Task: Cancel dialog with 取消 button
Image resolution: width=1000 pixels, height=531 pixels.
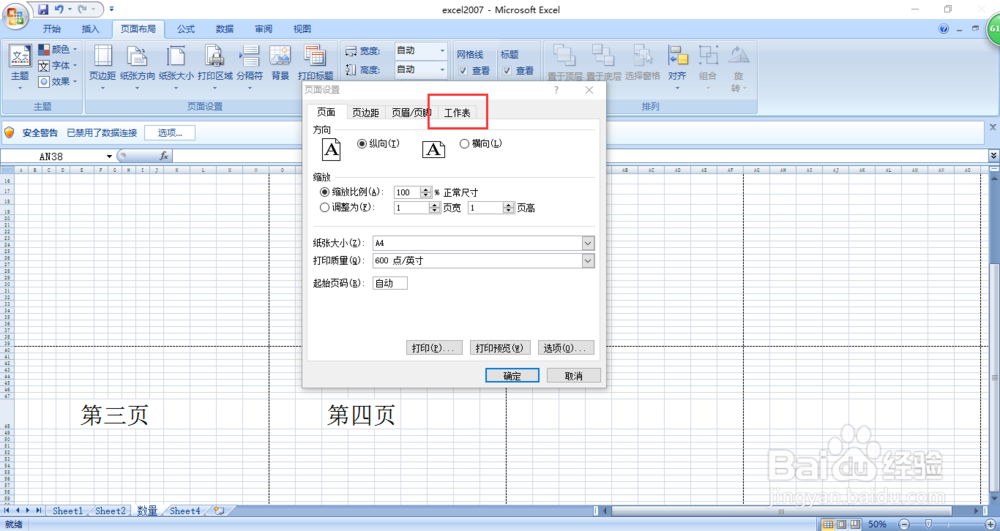Action: [574, 375]
